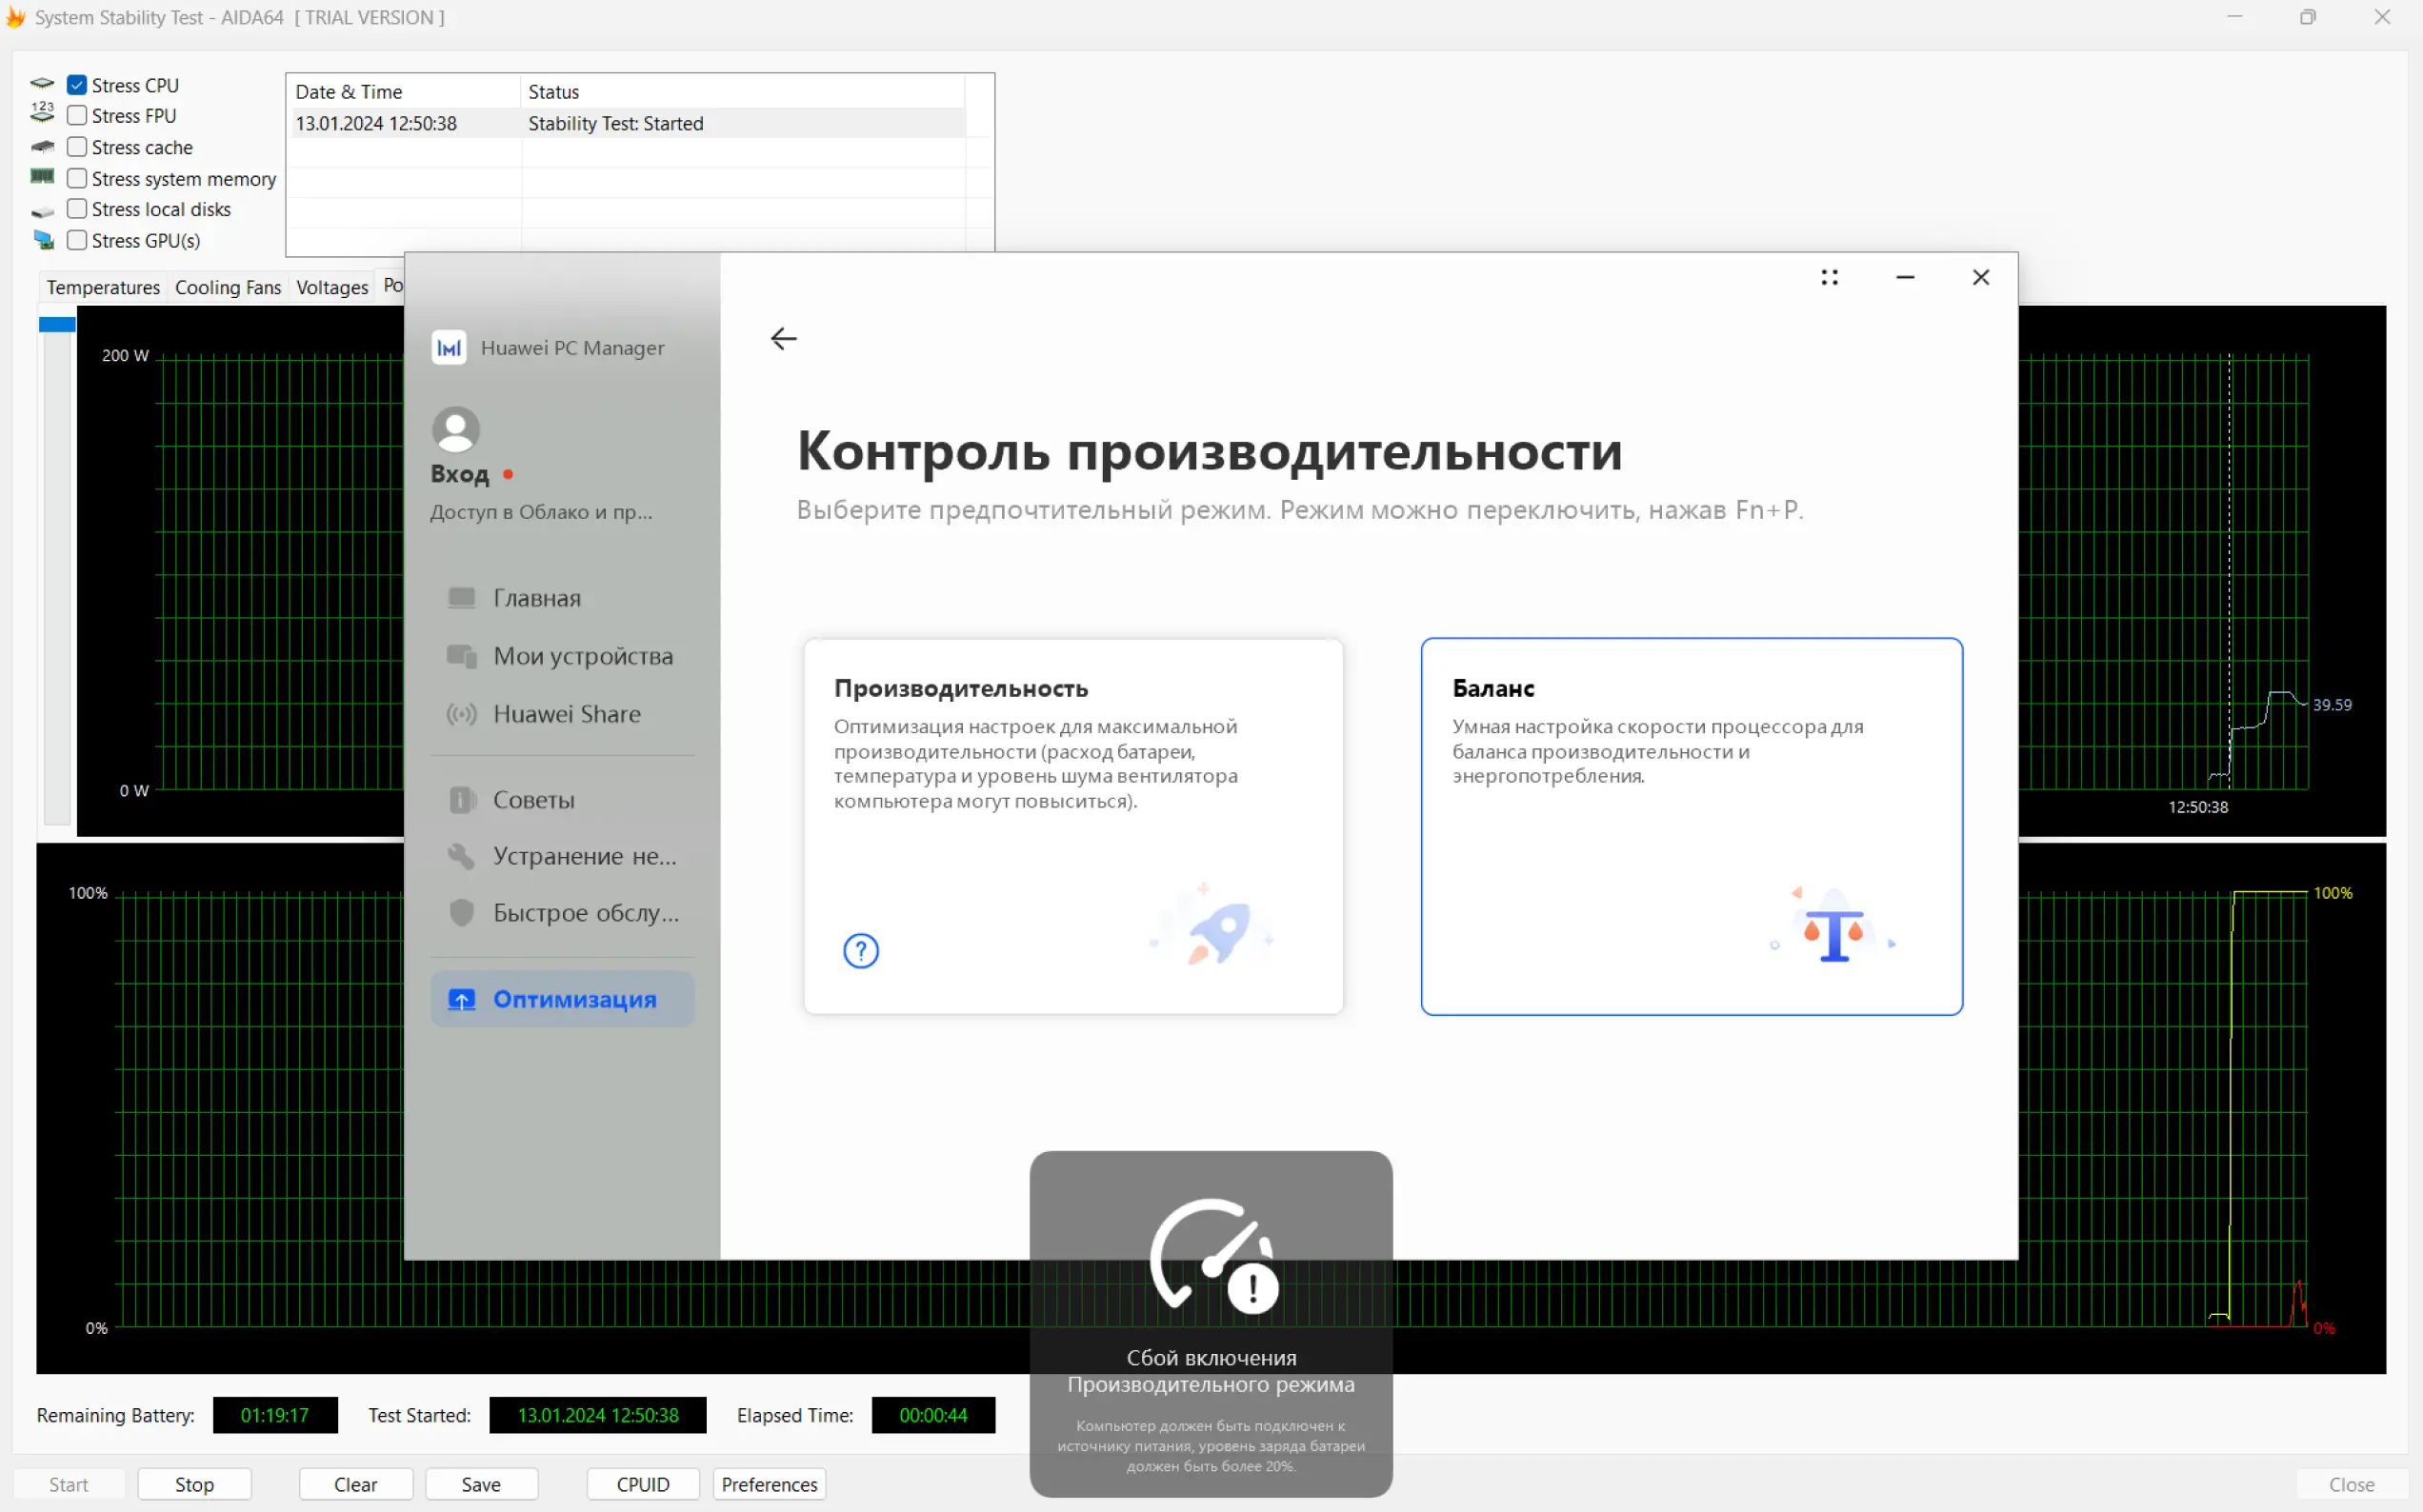Open Советы tips section

(x=533, y=800)
